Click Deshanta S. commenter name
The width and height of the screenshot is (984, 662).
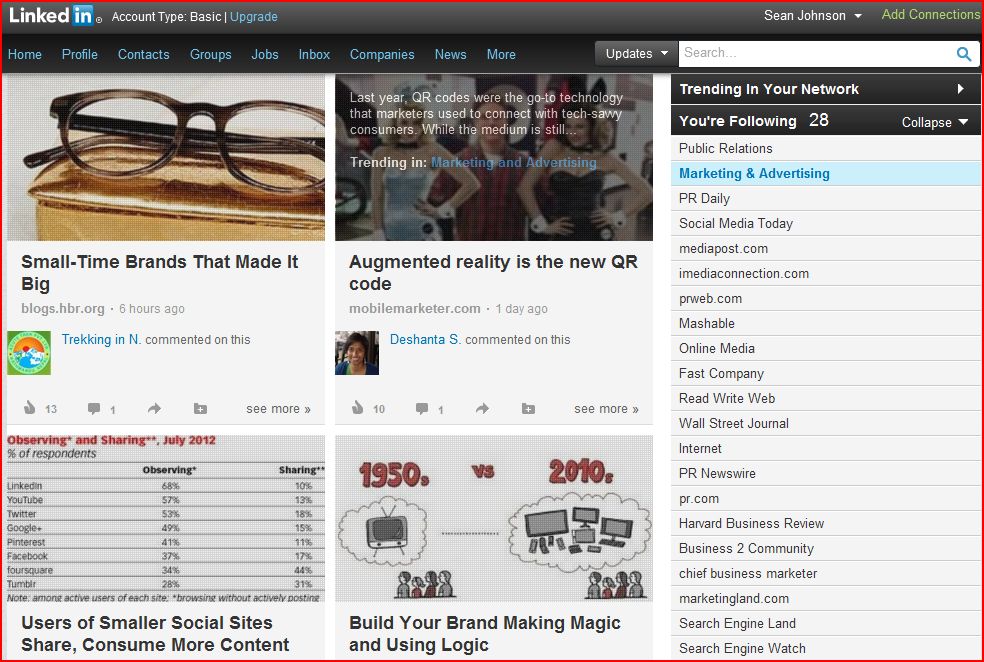pyautogui.click(x=425, y=339)
